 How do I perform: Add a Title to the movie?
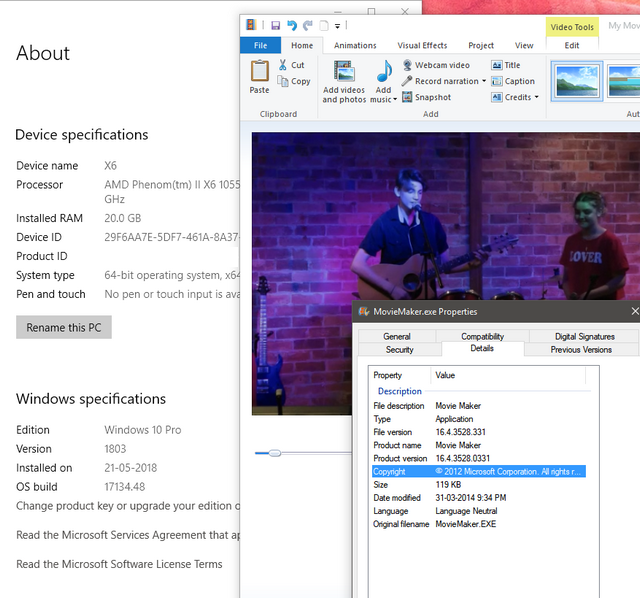pyautogui.click(x=506, y=65)
